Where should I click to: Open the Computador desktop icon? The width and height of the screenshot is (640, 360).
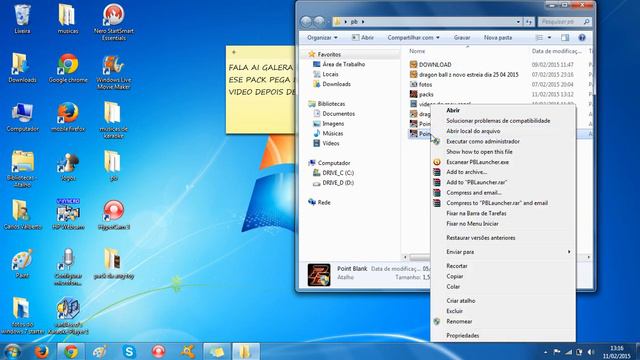[x=22, y=117]
